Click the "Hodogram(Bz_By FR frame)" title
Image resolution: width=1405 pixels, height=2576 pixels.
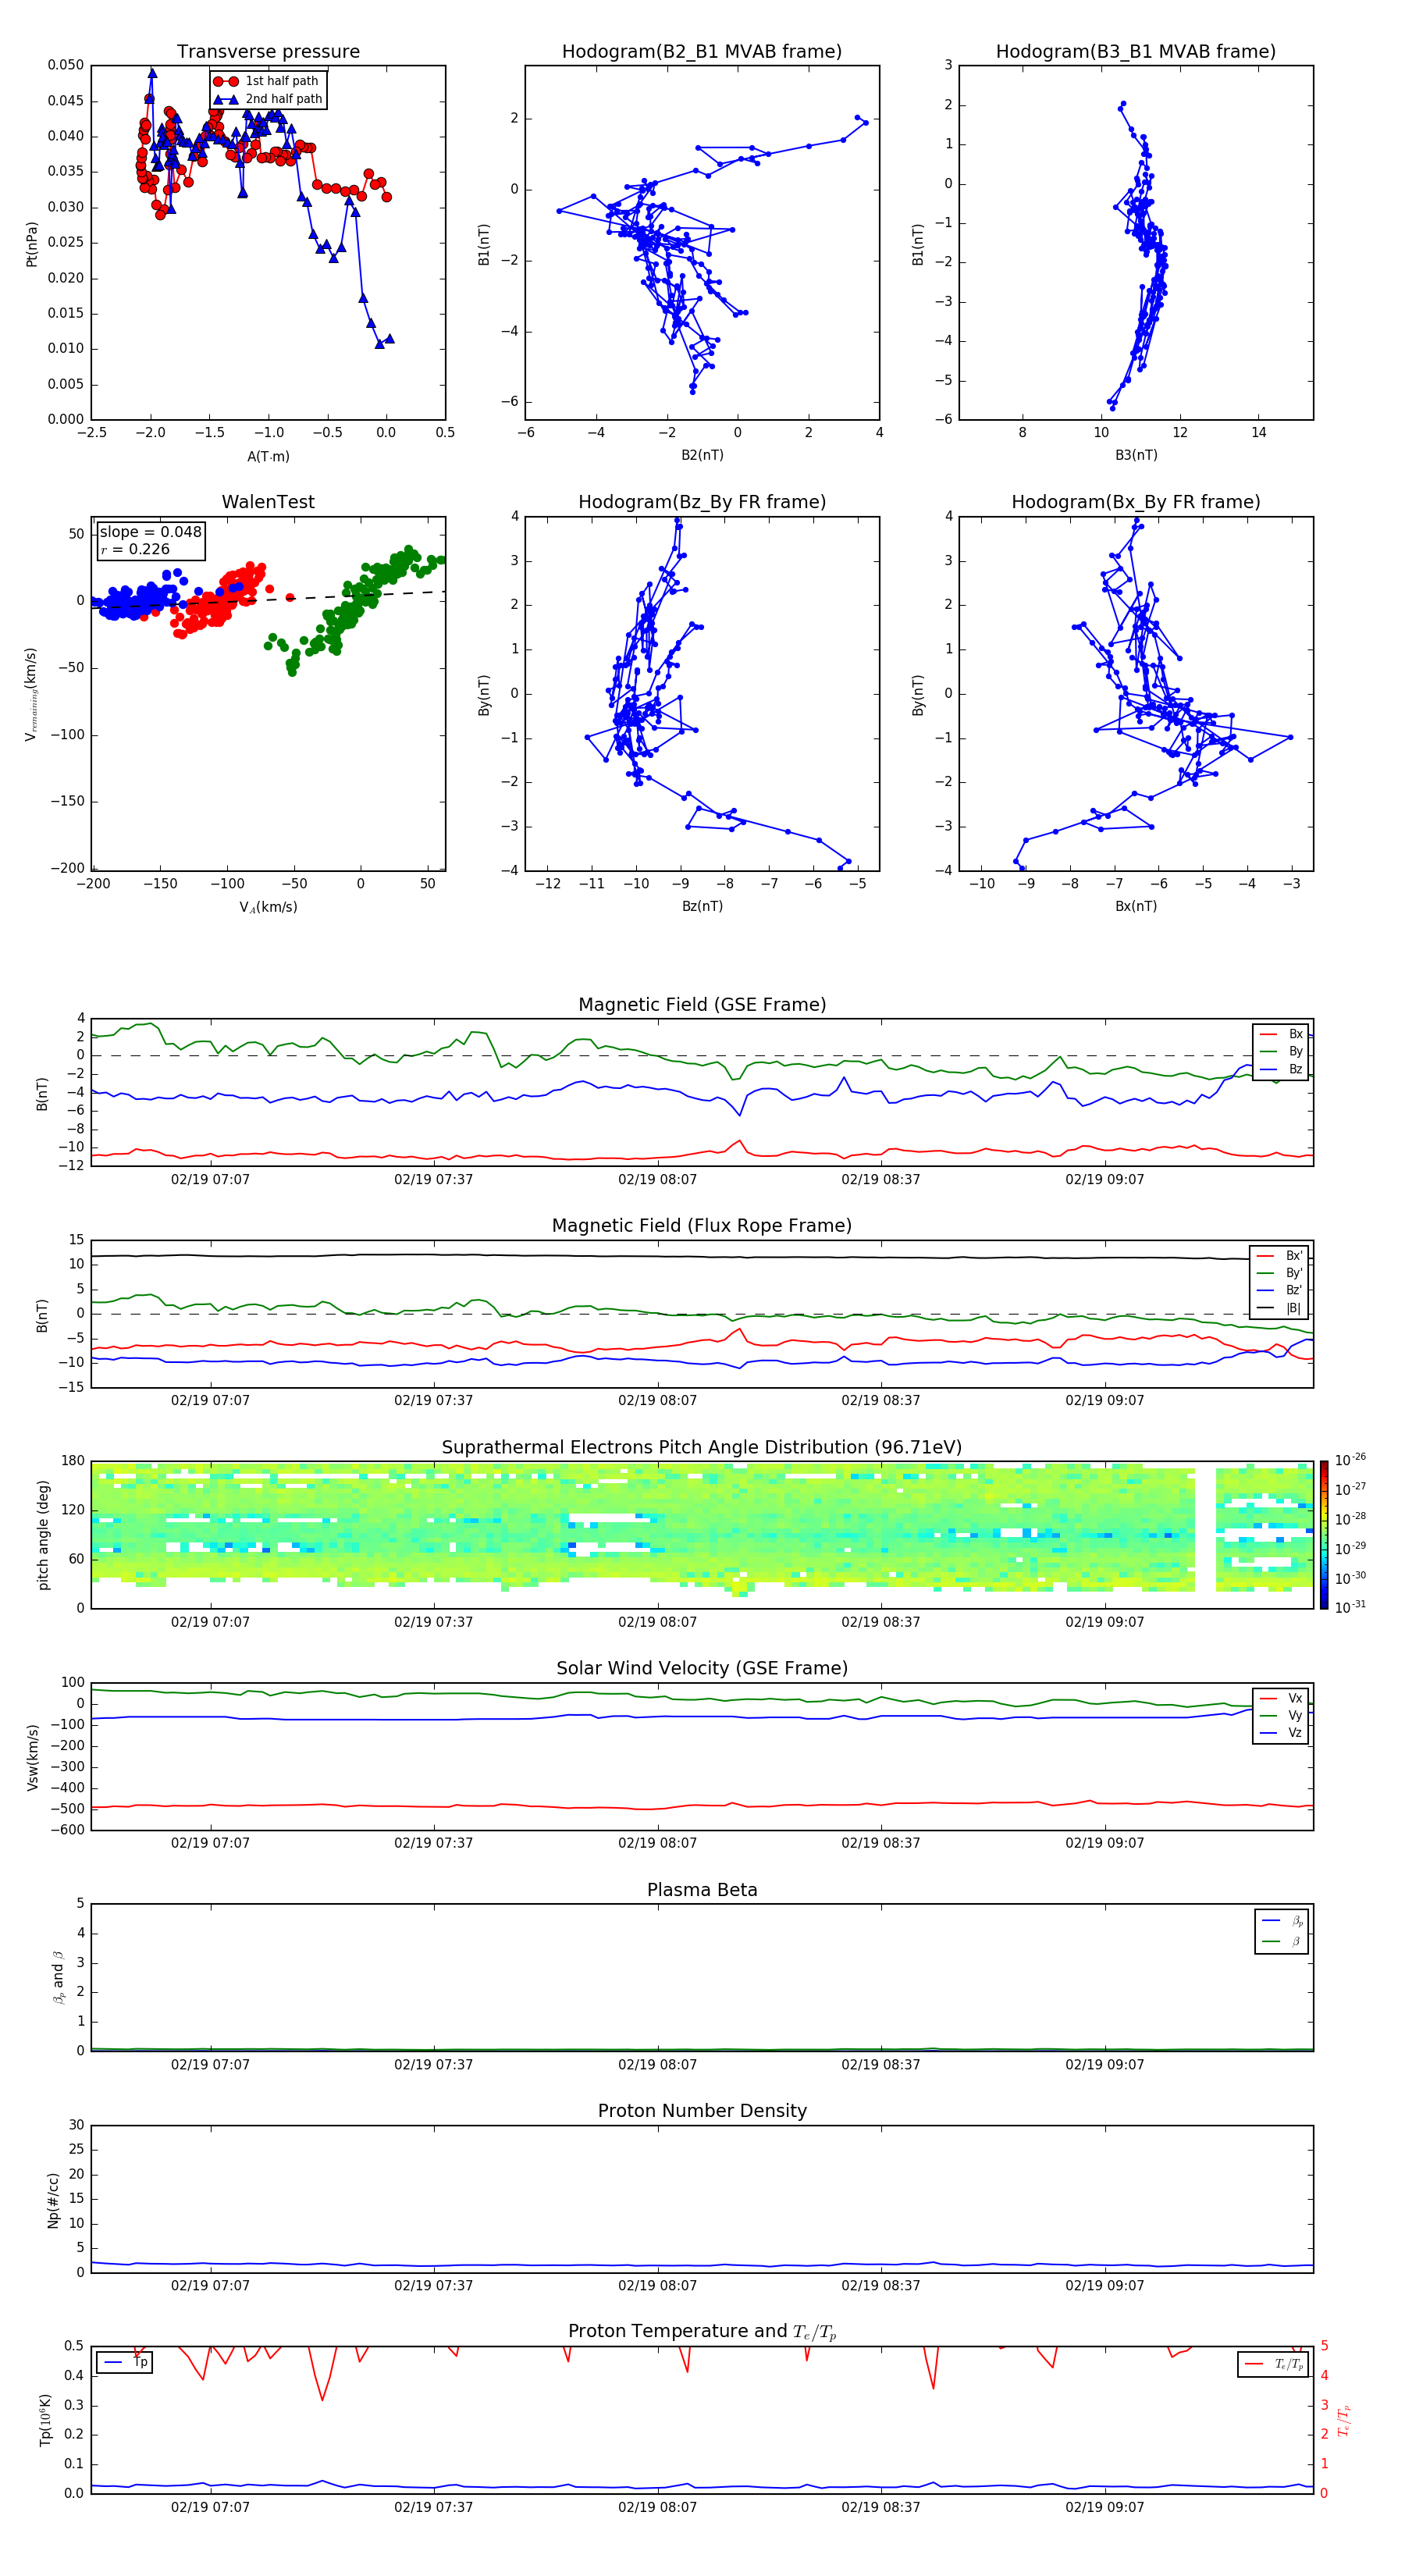[x=702, y=502]
